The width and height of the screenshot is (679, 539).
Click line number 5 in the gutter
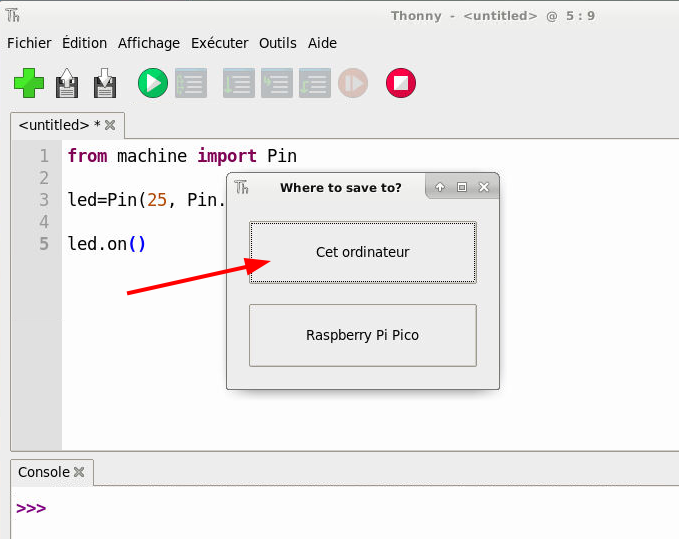(44, 244)
